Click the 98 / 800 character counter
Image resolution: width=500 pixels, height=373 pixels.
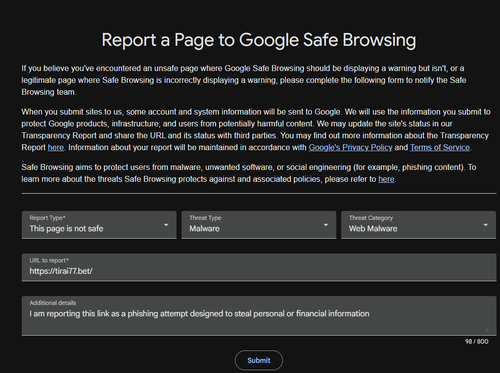477,342
